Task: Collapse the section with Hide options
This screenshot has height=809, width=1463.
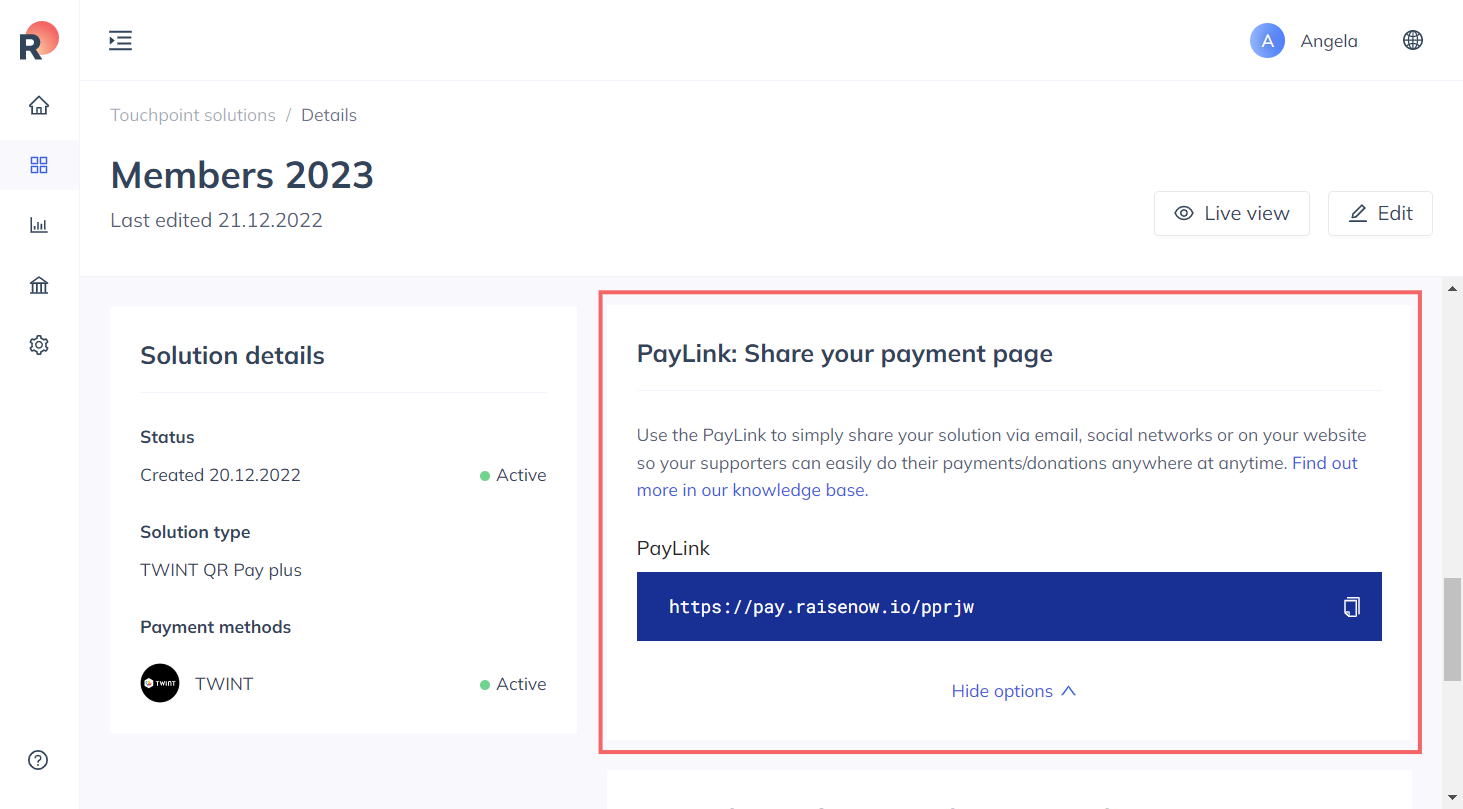Action: coord(1013,691)
